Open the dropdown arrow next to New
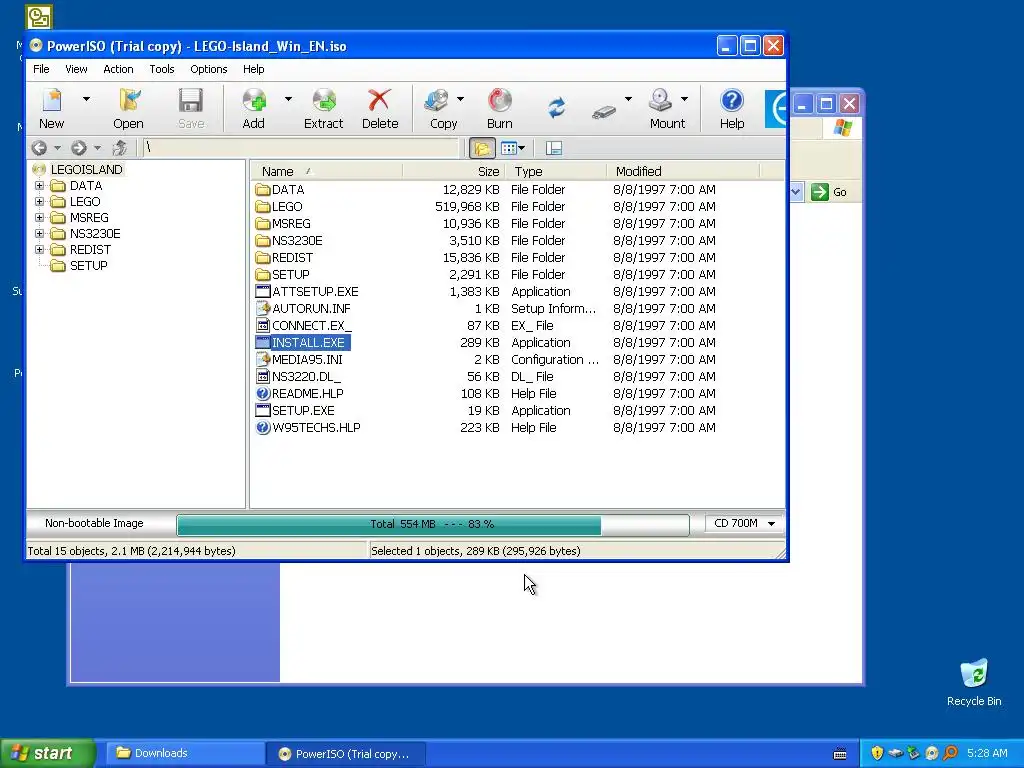This screenshot has width=1024, height=768. point(86,99)
